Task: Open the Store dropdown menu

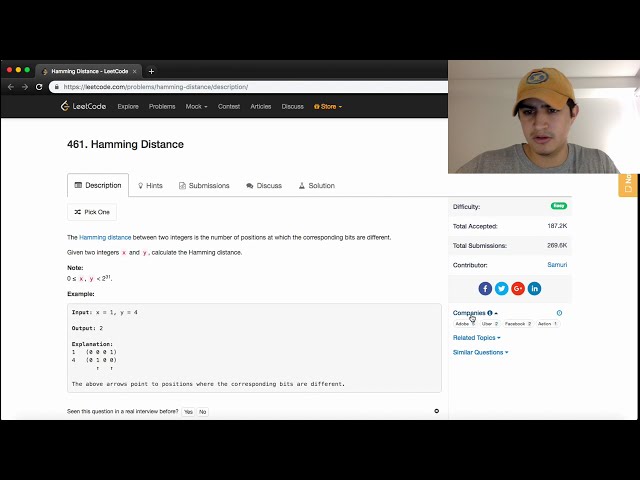Action: [328, 107]
